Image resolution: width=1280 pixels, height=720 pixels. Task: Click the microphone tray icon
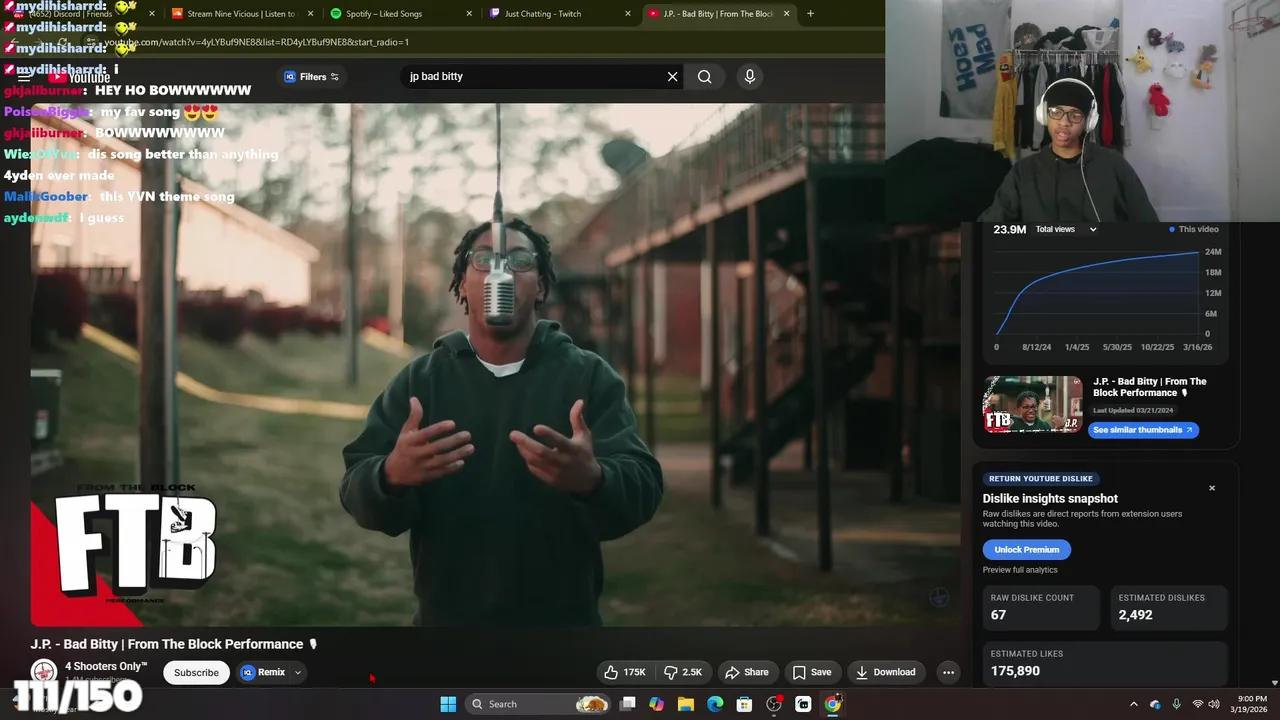pyautogui.click(x=1176, y=704)
